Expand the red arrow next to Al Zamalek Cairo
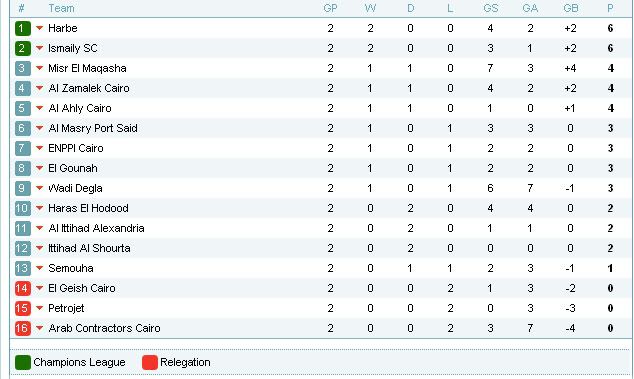The width and height of the screenshot is (634, 379). pyautogui.click(x=39, y=88)
